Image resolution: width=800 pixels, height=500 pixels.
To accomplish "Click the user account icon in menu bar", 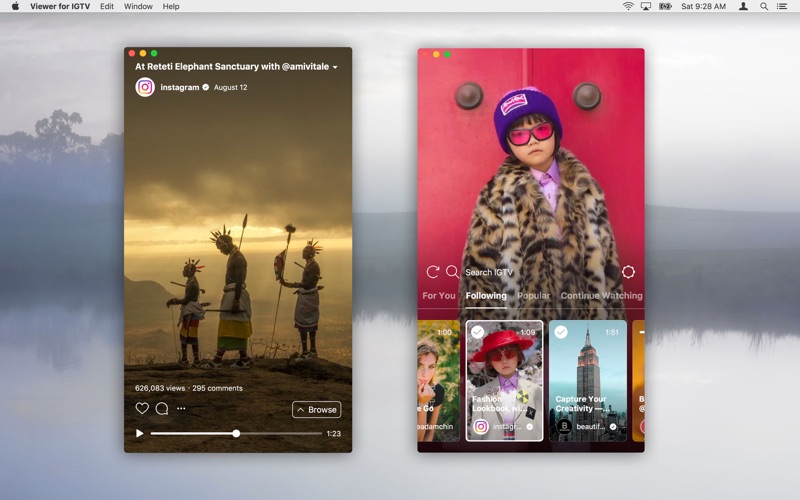I will [743, 6].
